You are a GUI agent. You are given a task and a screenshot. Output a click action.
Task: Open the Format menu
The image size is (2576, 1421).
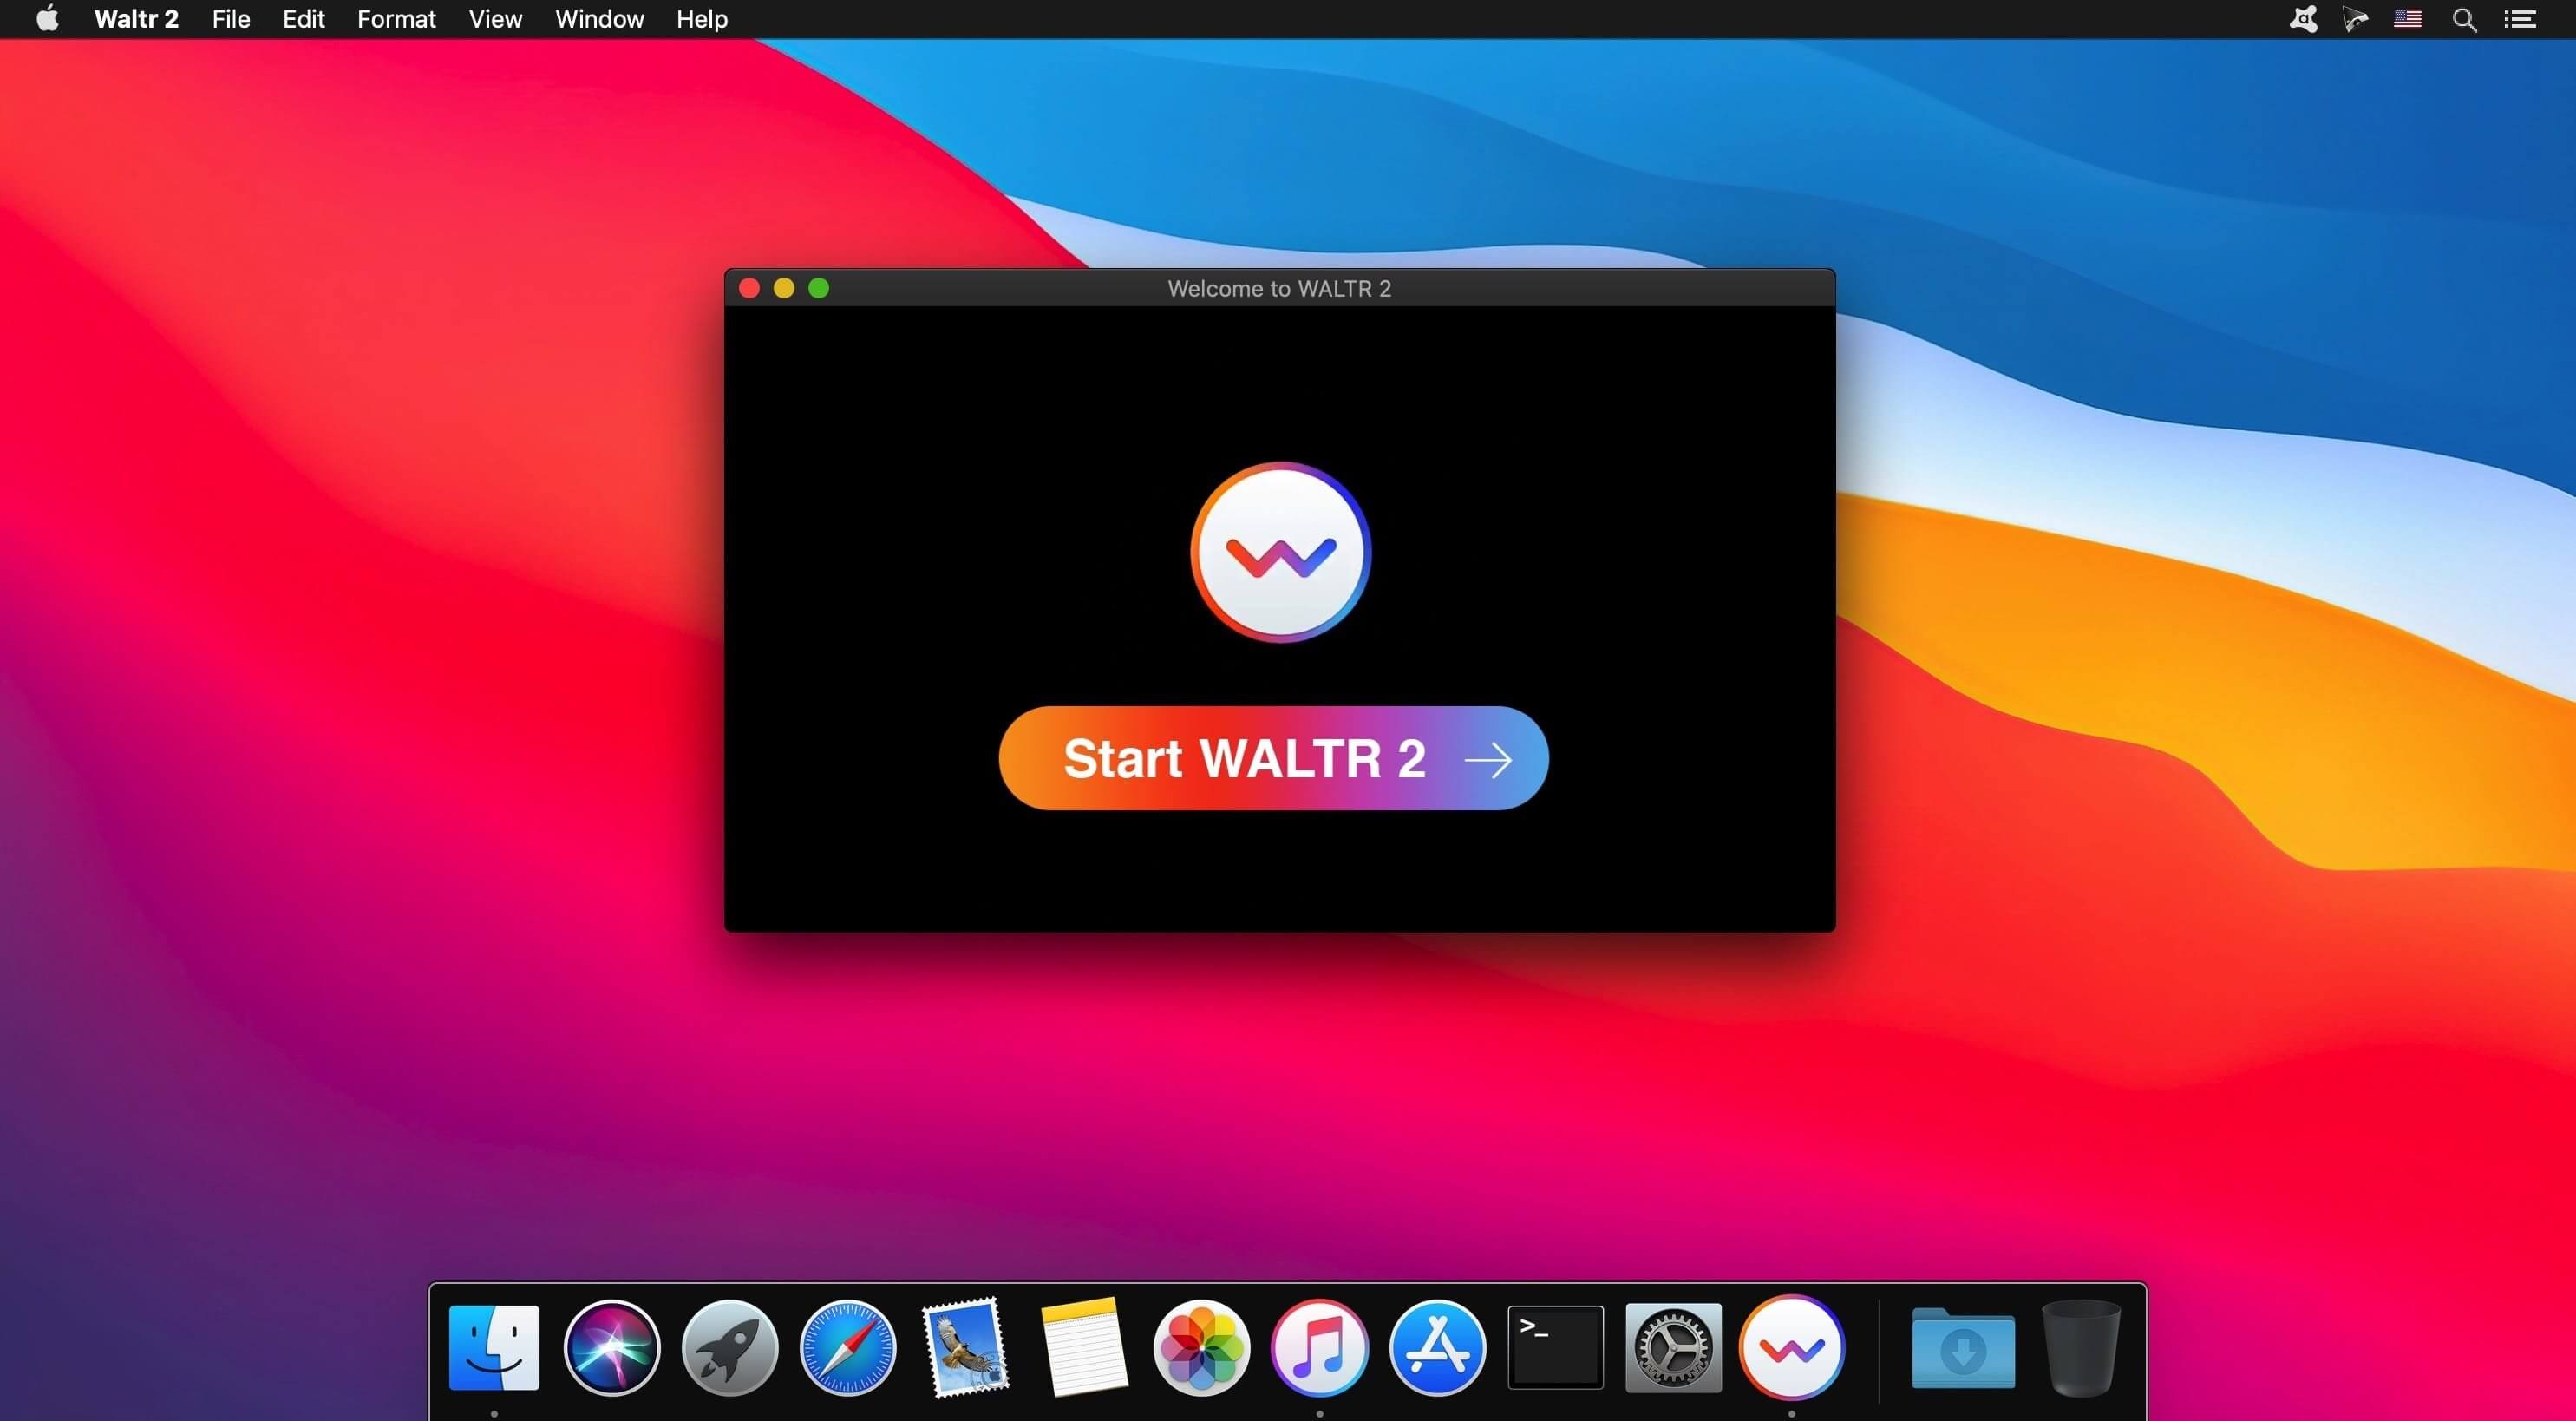[x=396, y=19]
